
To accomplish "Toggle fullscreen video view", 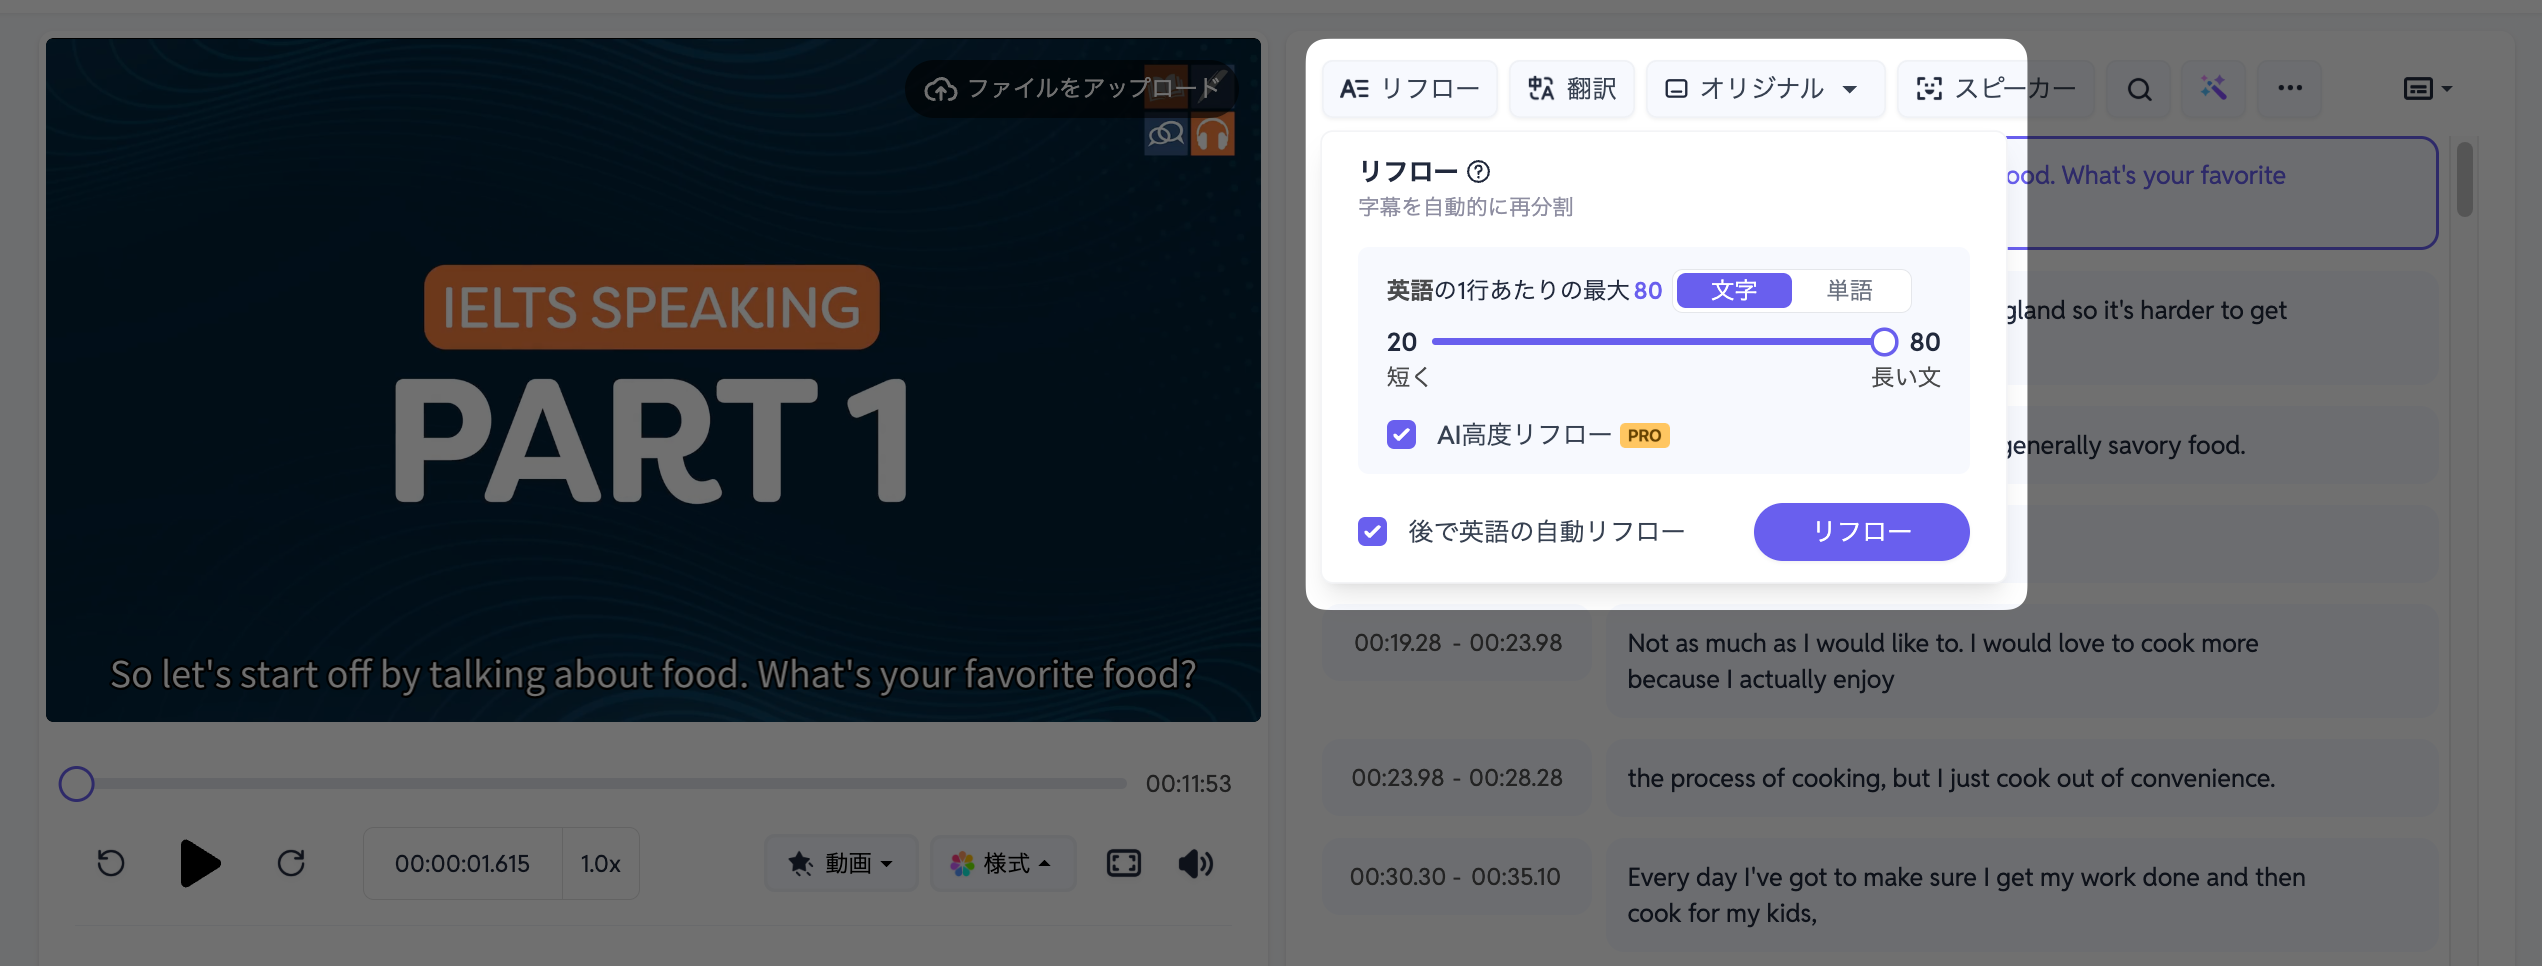I will [x=1124, y=863].
